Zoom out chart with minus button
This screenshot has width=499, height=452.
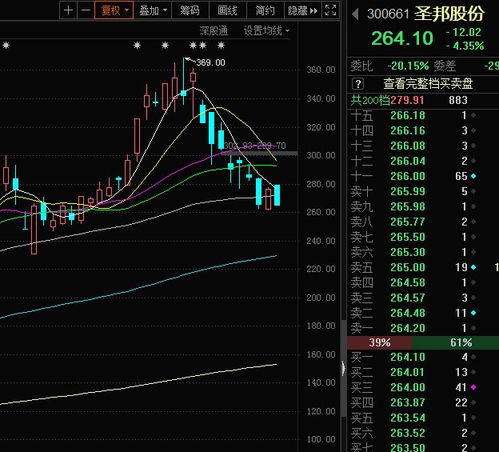coord(86,10)
